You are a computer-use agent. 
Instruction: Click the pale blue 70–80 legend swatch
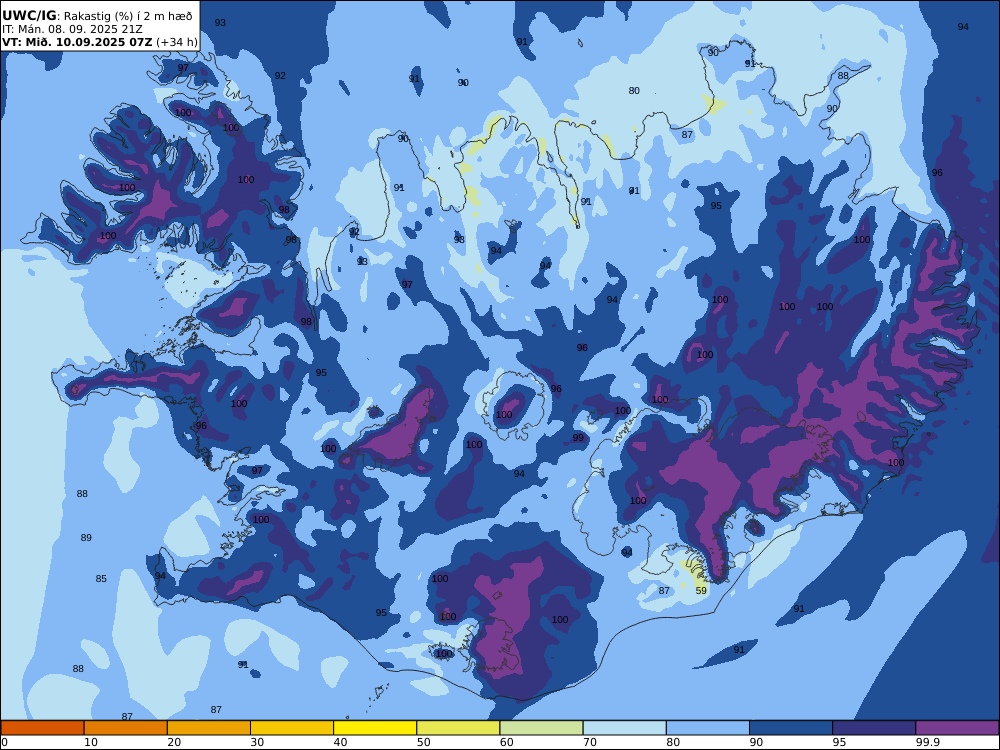click(x=624, y=728)
